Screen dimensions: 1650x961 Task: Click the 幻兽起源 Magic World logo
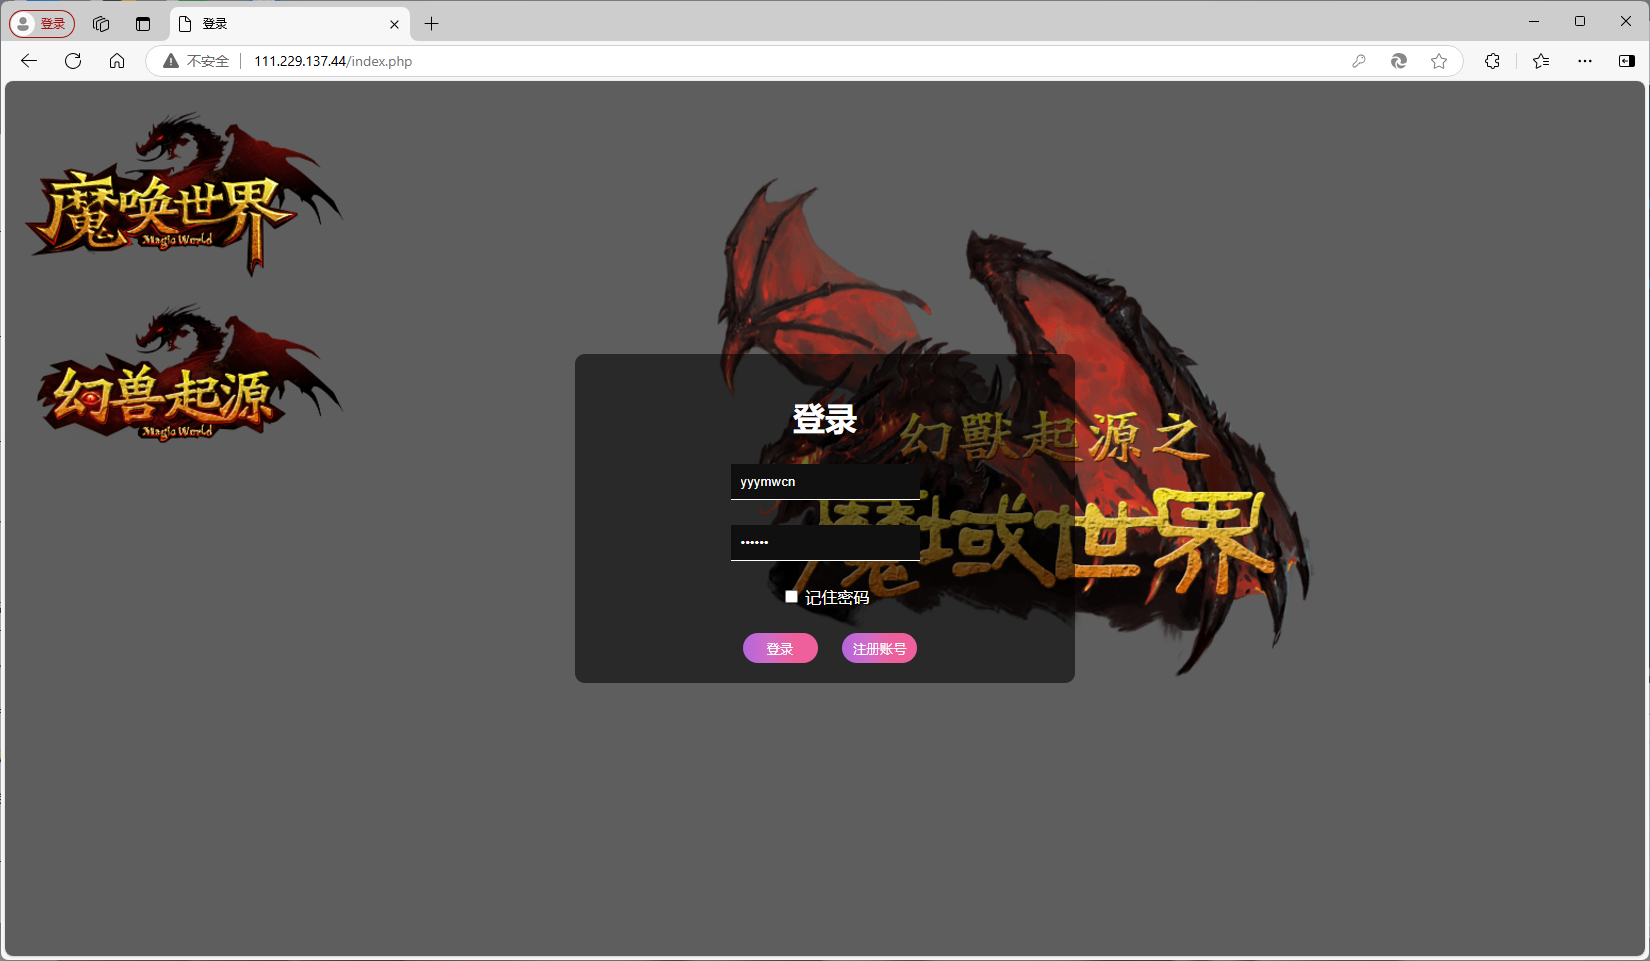(x=188, y=373)
